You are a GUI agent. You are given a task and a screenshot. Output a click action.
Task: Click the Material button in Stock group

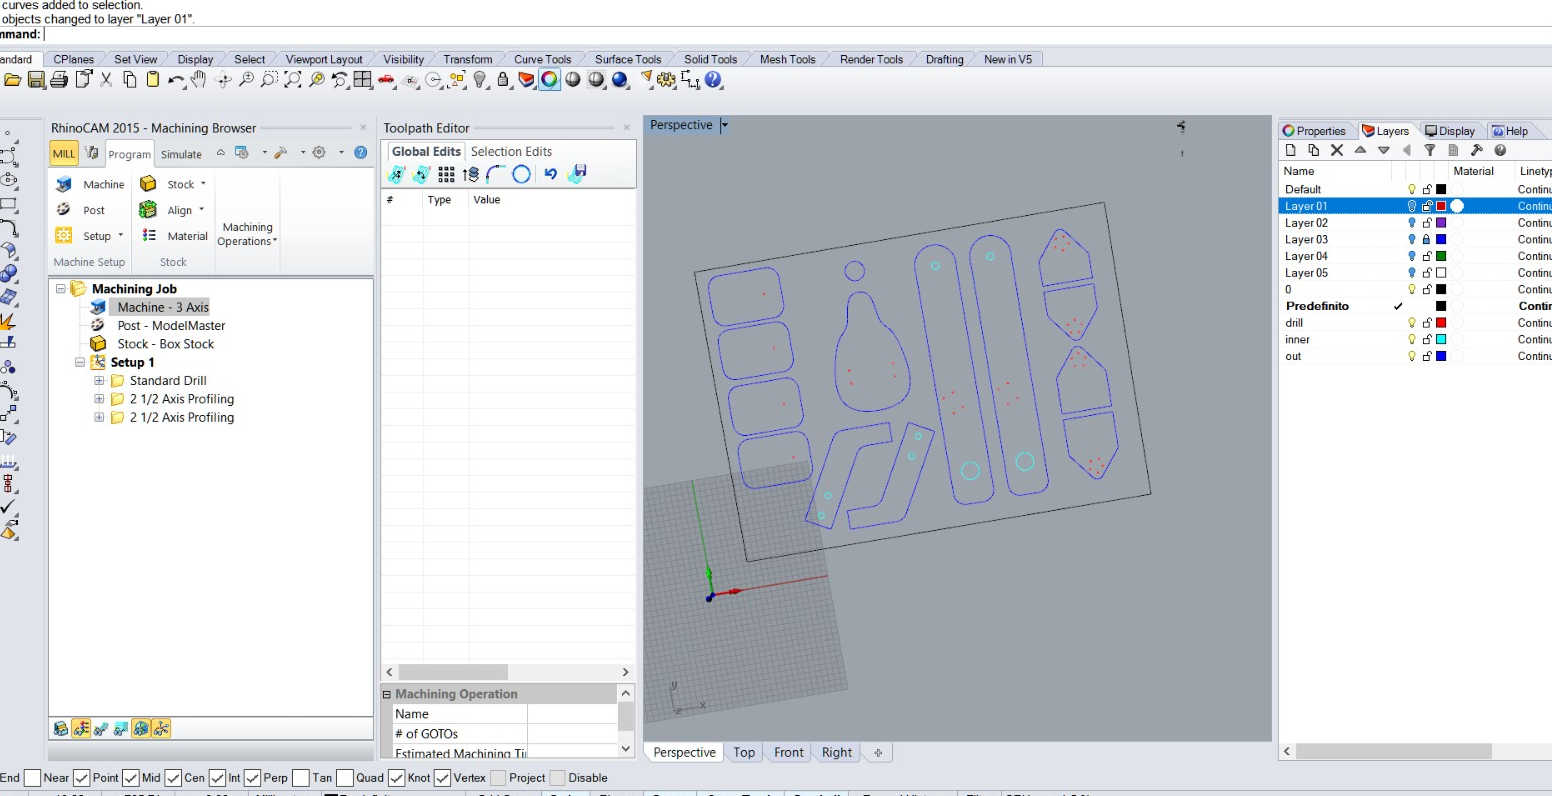(x=174, y=236)
